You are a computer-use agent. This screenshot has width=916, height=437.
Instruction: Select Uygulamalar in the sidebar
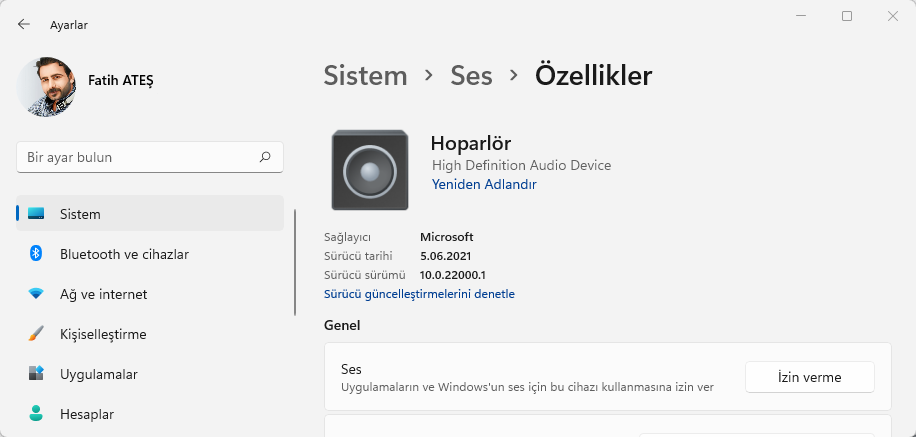[98, 374]
